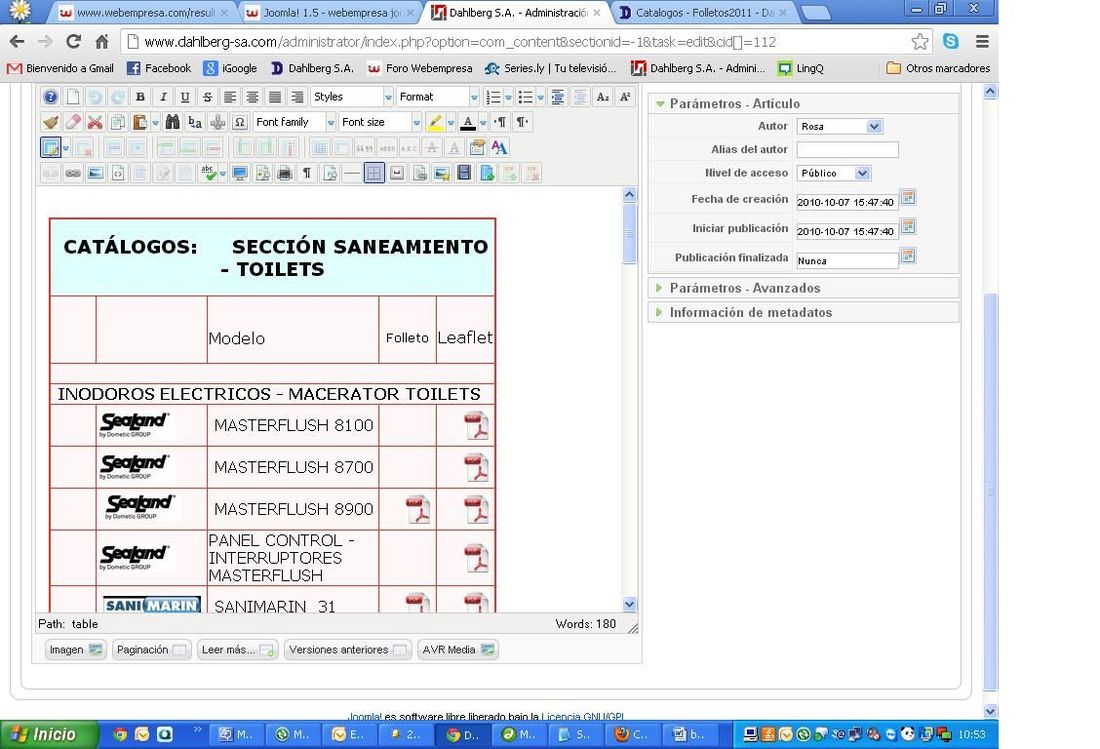Click the Copy icon in the editor toolbar
Image resolution: width=1100 pixels, height=749 pixels.
(118, 122)
